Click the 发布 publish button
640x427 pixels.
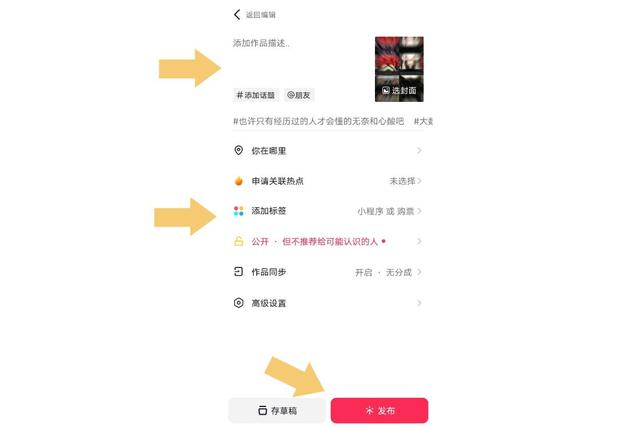tap(380, 410)
